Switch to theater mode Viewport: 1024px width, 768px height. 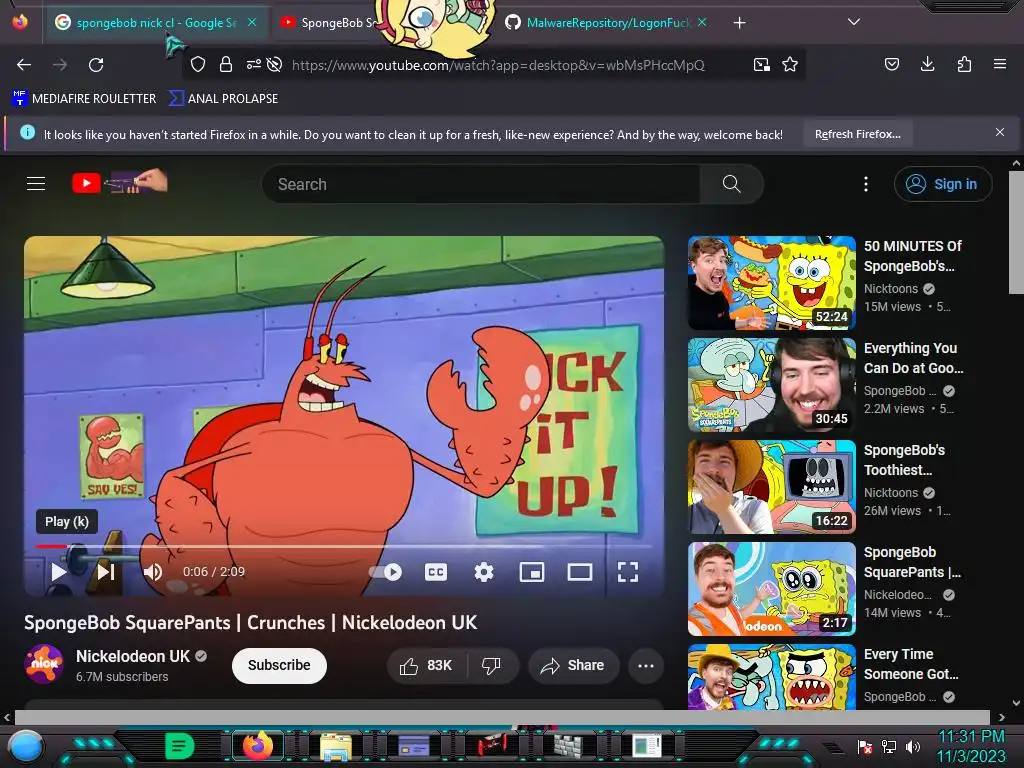(580, 572)
